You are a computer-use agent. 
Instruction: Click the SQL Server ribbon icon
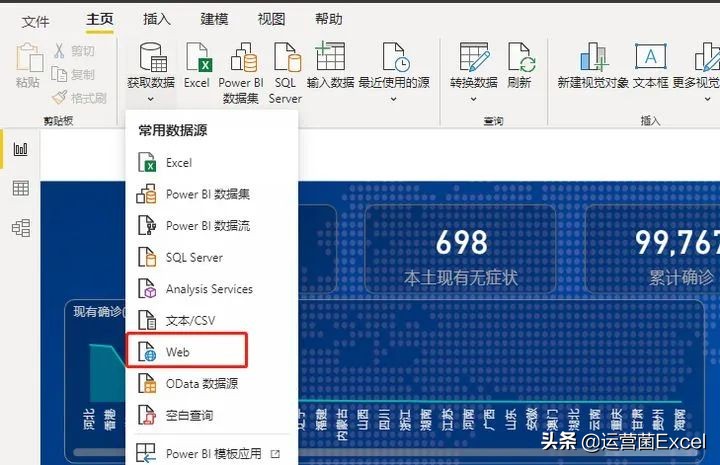click(287, 57)
